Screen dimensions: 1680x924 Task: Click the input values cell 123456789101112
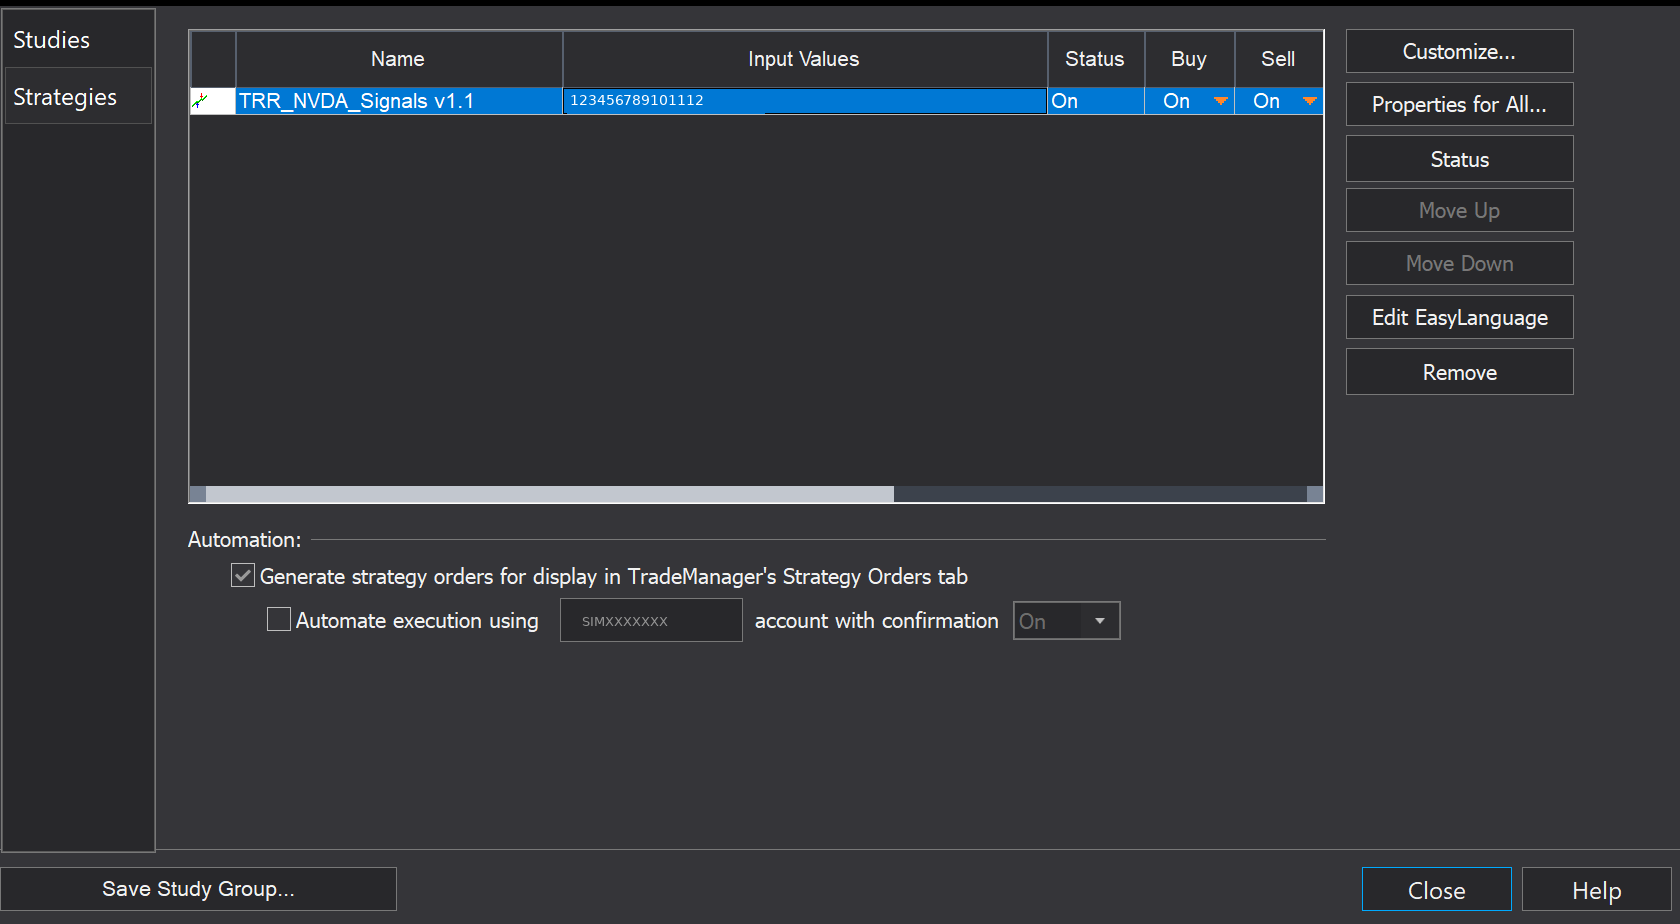point(805,101)
